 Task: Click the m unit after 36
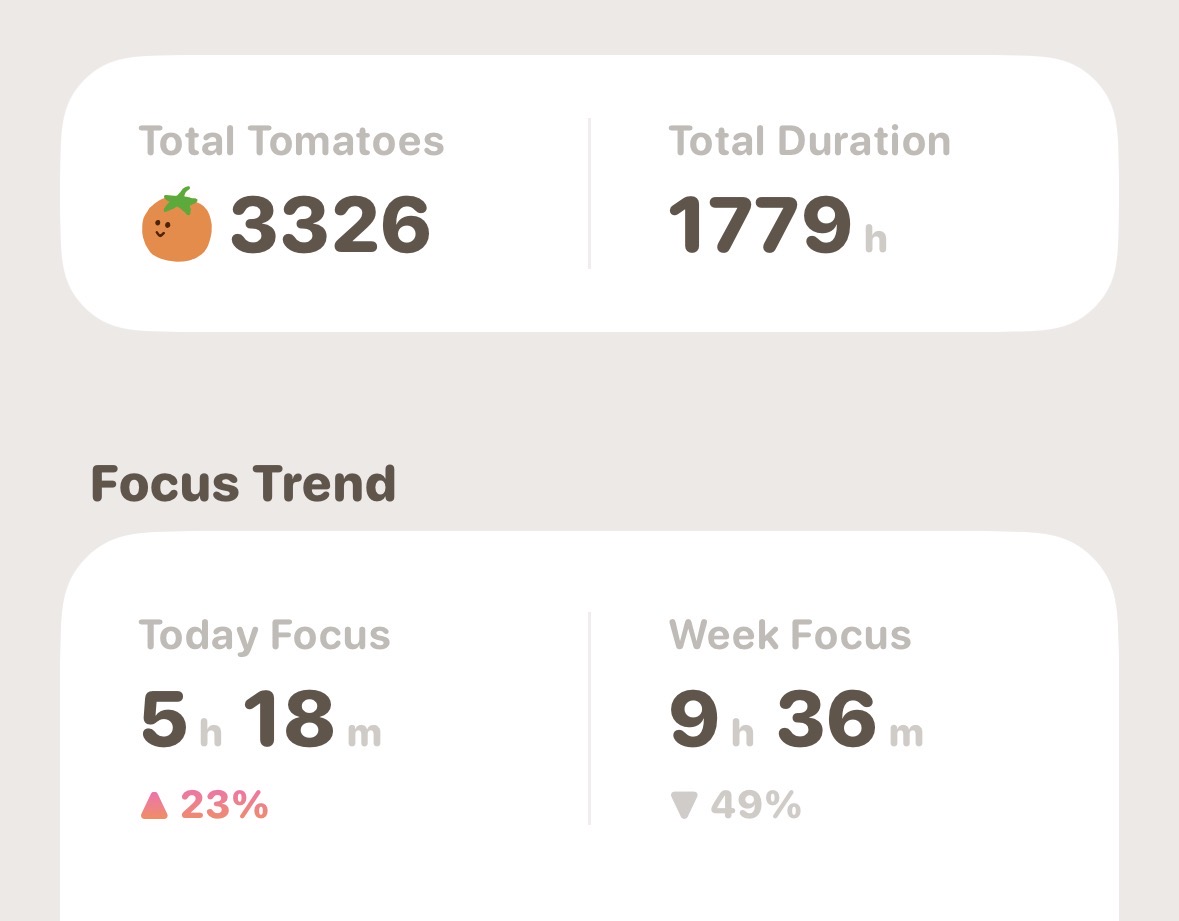(x=907, y=734)
